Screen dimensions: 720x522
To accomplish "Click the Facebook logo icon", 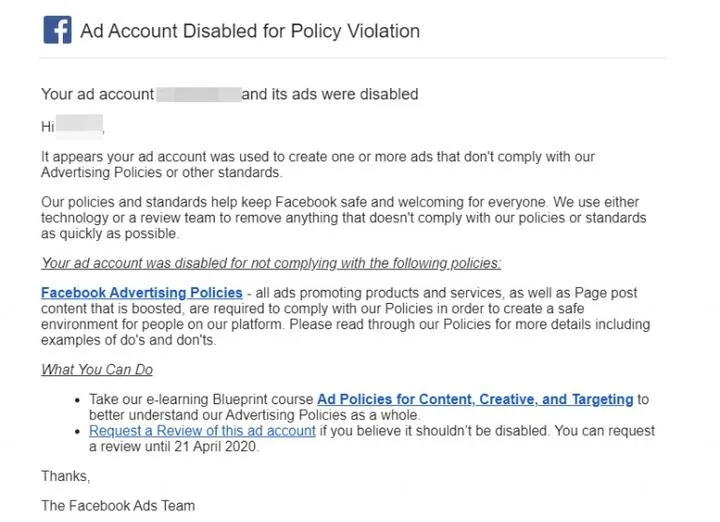I will pos(57,30).
